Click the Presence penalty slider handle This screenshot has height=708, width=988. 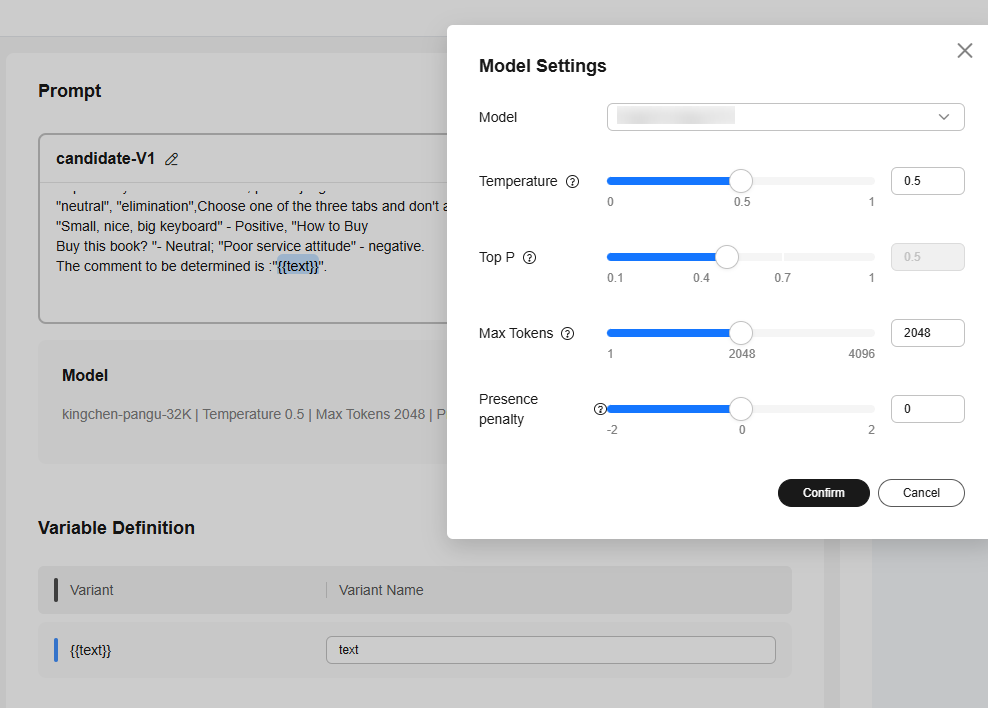740,409
